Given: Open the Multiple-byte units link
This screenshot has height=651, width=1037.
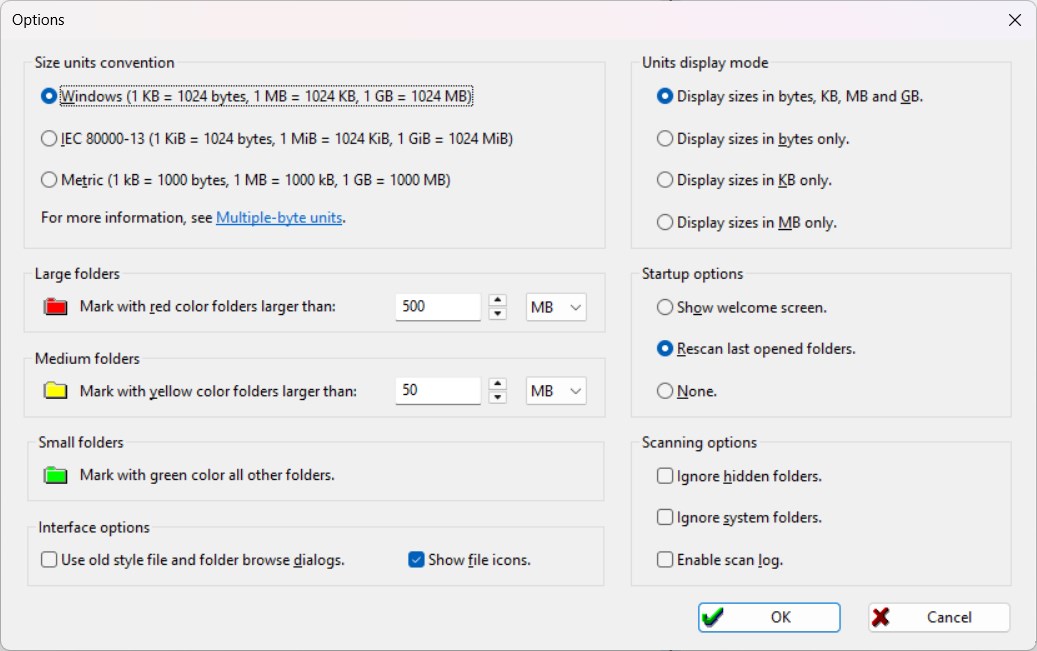Looking at the screenshot, I should pyautogui.click(x=279, y=217).
